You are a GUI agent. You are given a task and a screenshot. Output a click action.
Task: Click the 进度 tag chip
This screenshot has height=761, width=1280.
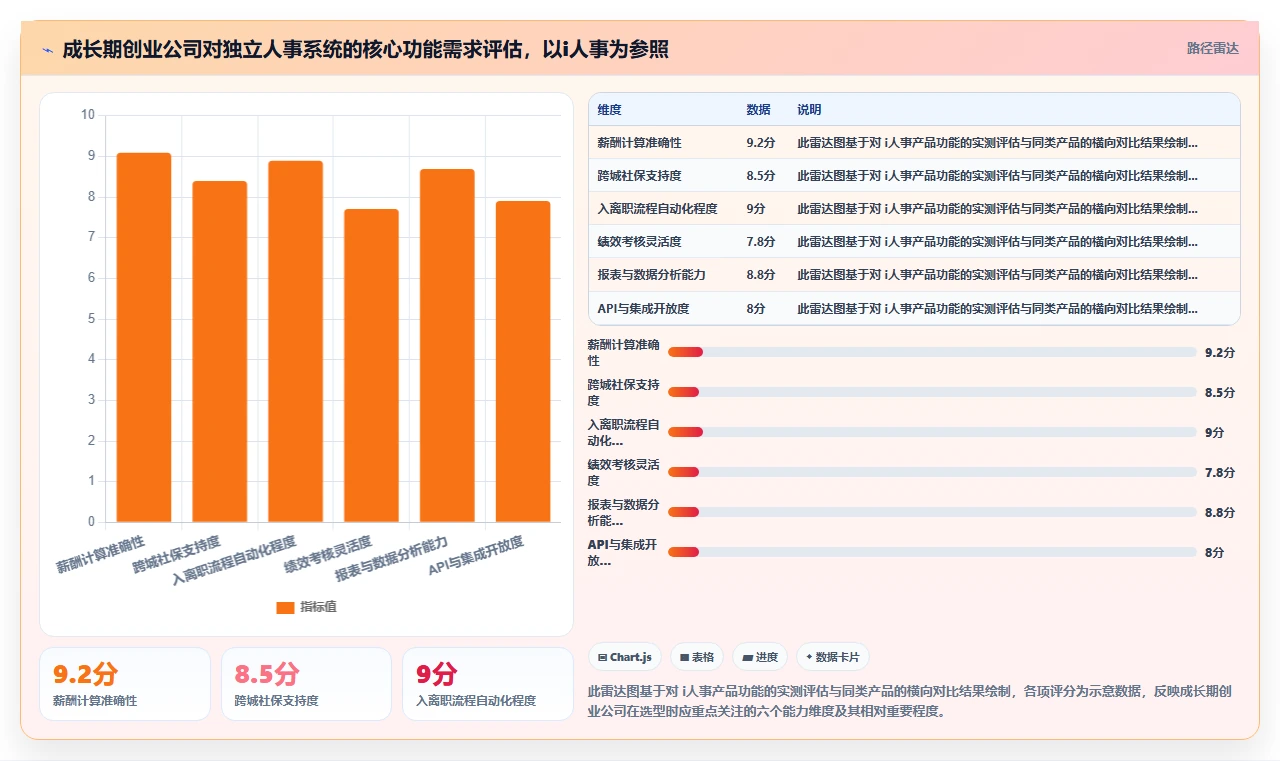point(760,657)
